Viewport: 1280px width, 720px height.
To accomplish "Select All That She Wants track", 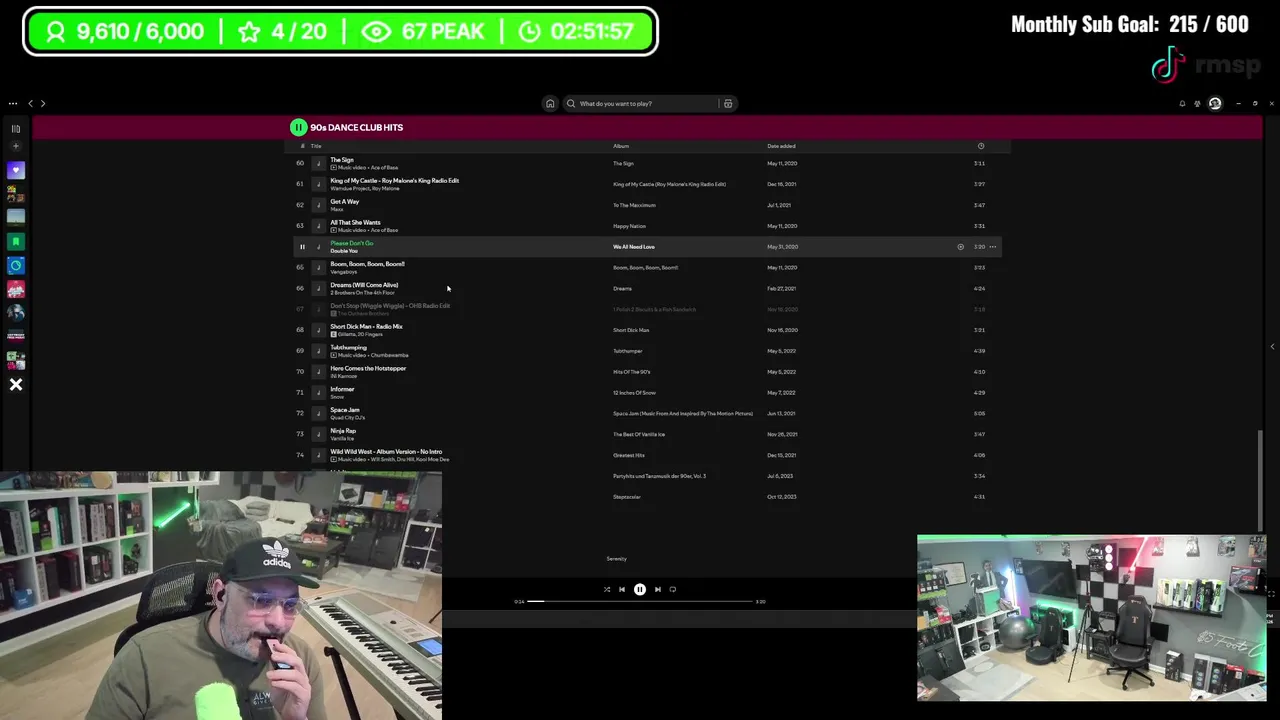I will (355, 223).
